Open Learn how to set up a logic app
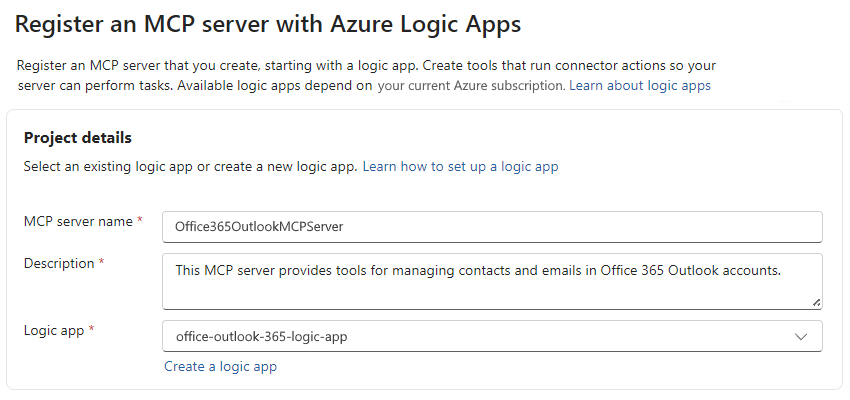The height and width of the screenshot is (400, 850). [x=460, y=166]
